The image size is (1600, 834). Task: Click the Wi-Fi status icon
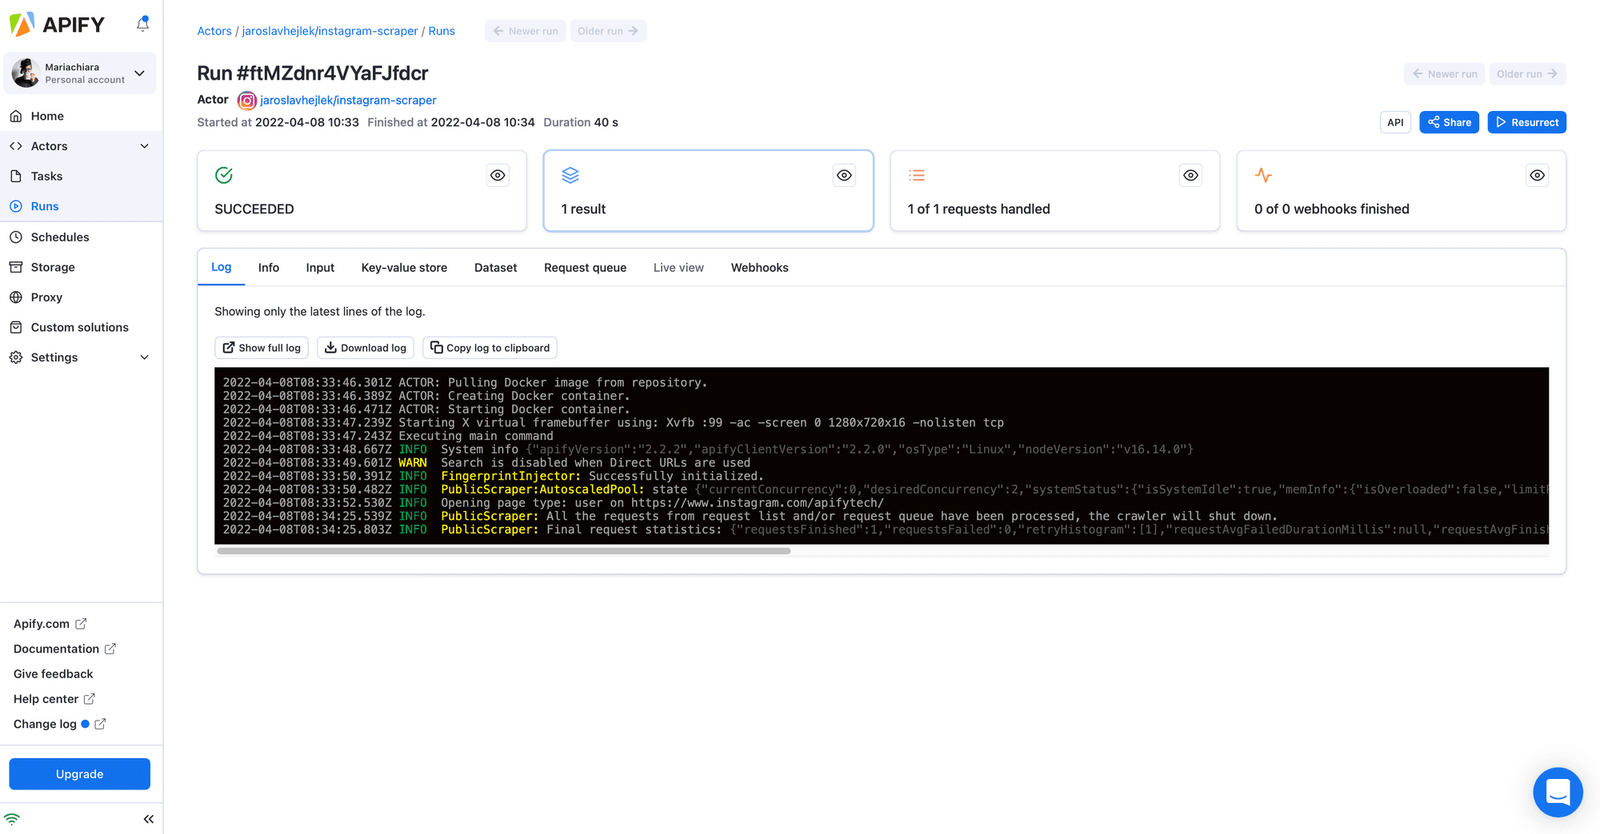(x=12, y=819)
